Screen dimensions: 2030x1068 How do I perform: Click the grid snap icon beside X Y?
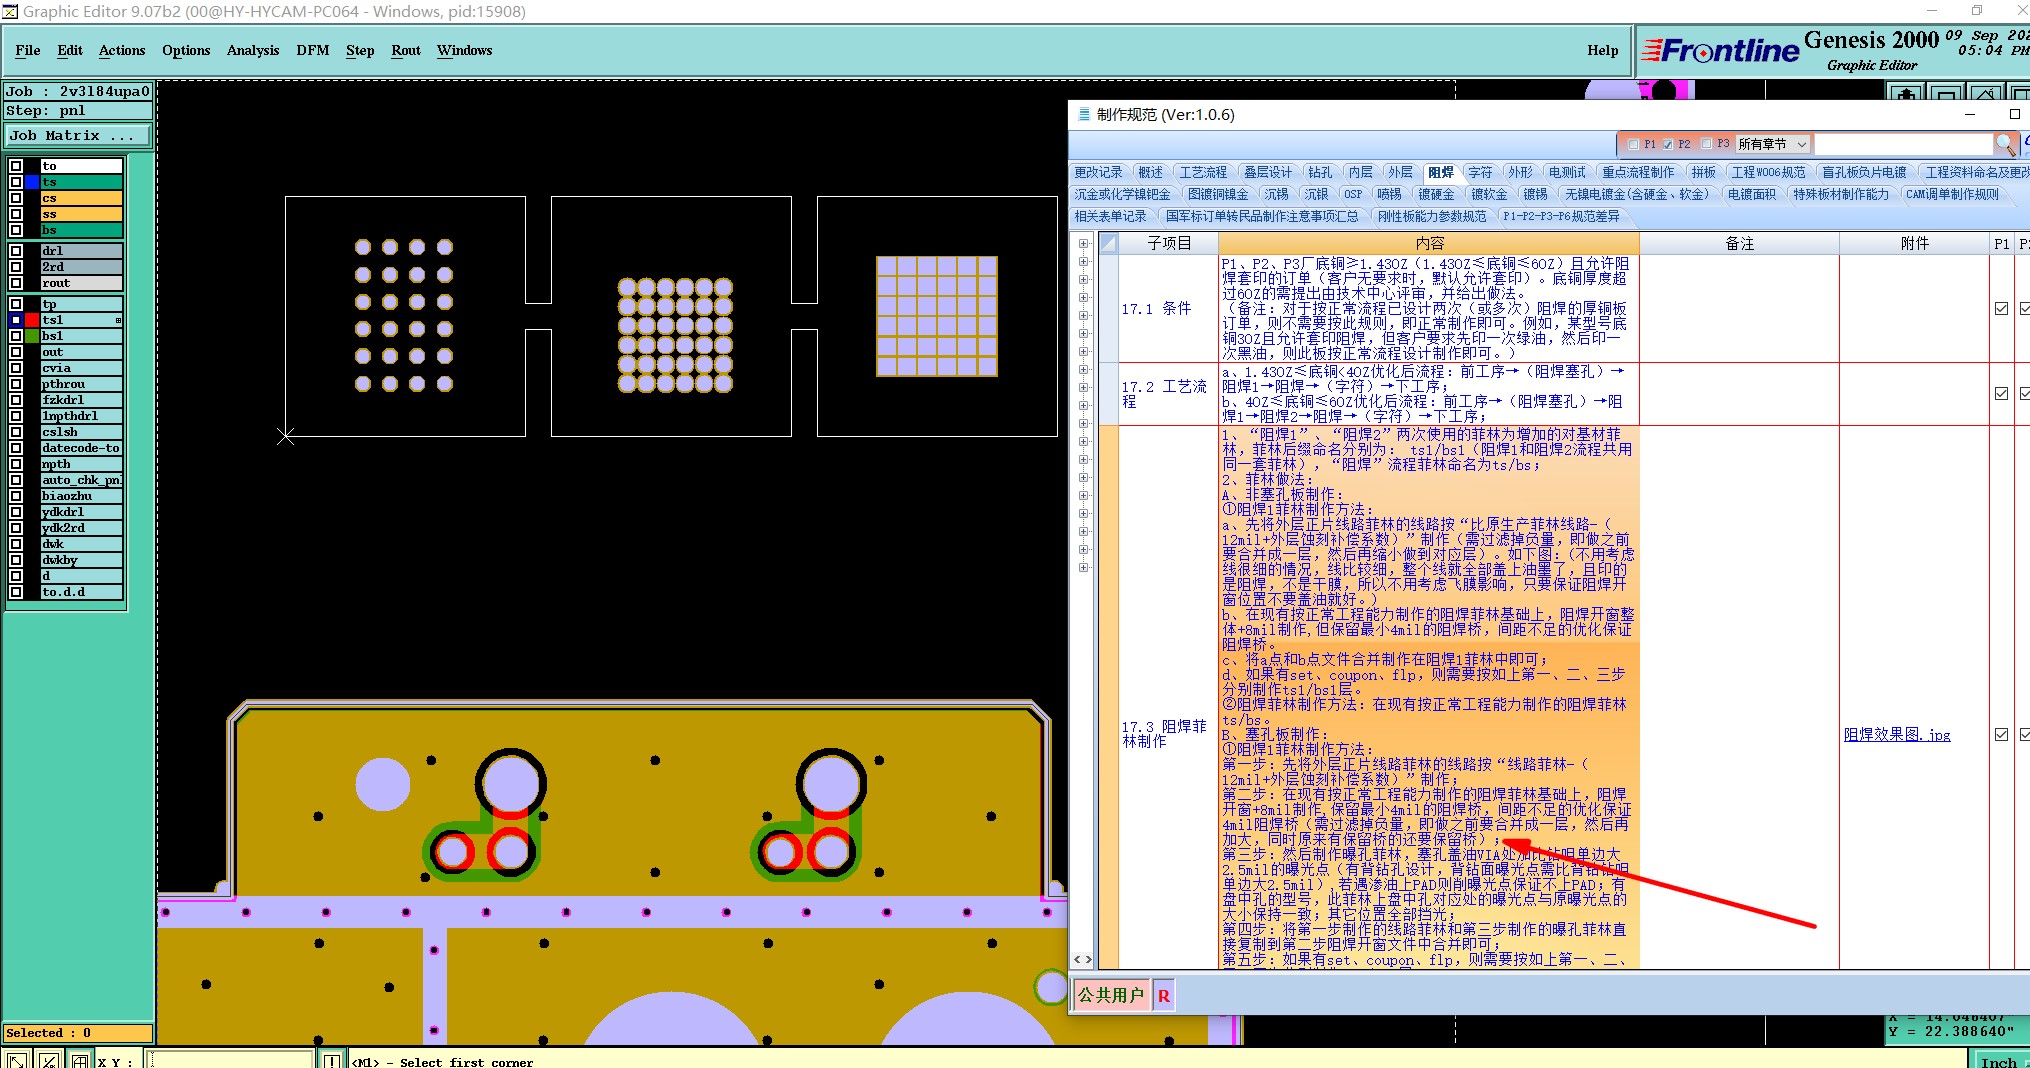[80, 1060]
